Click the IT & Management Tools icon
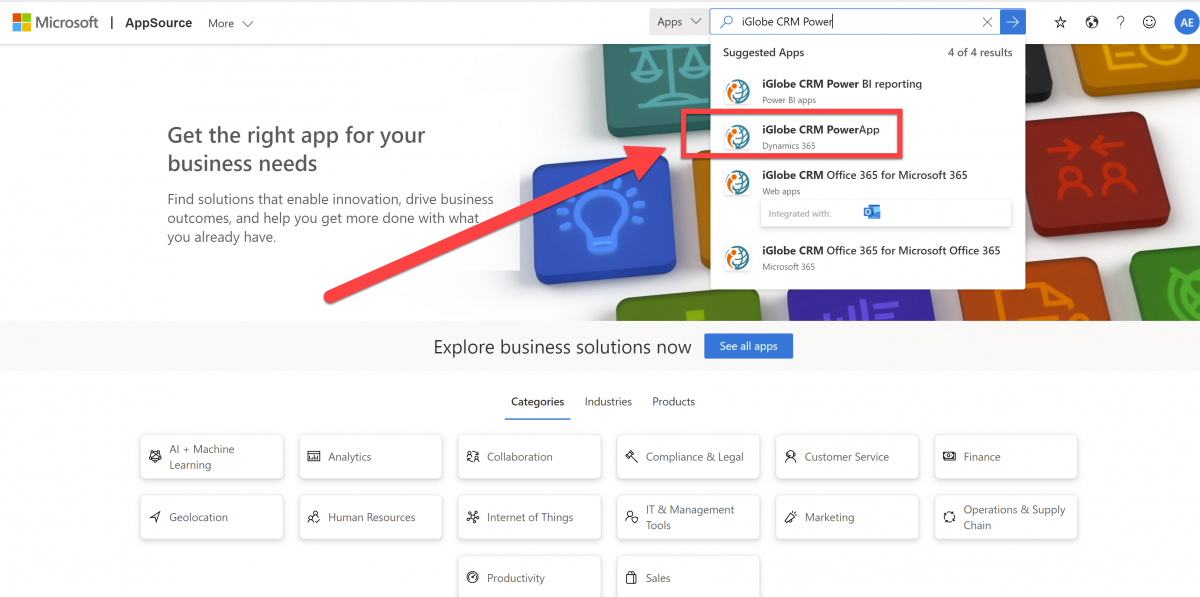 coord(632,517)
